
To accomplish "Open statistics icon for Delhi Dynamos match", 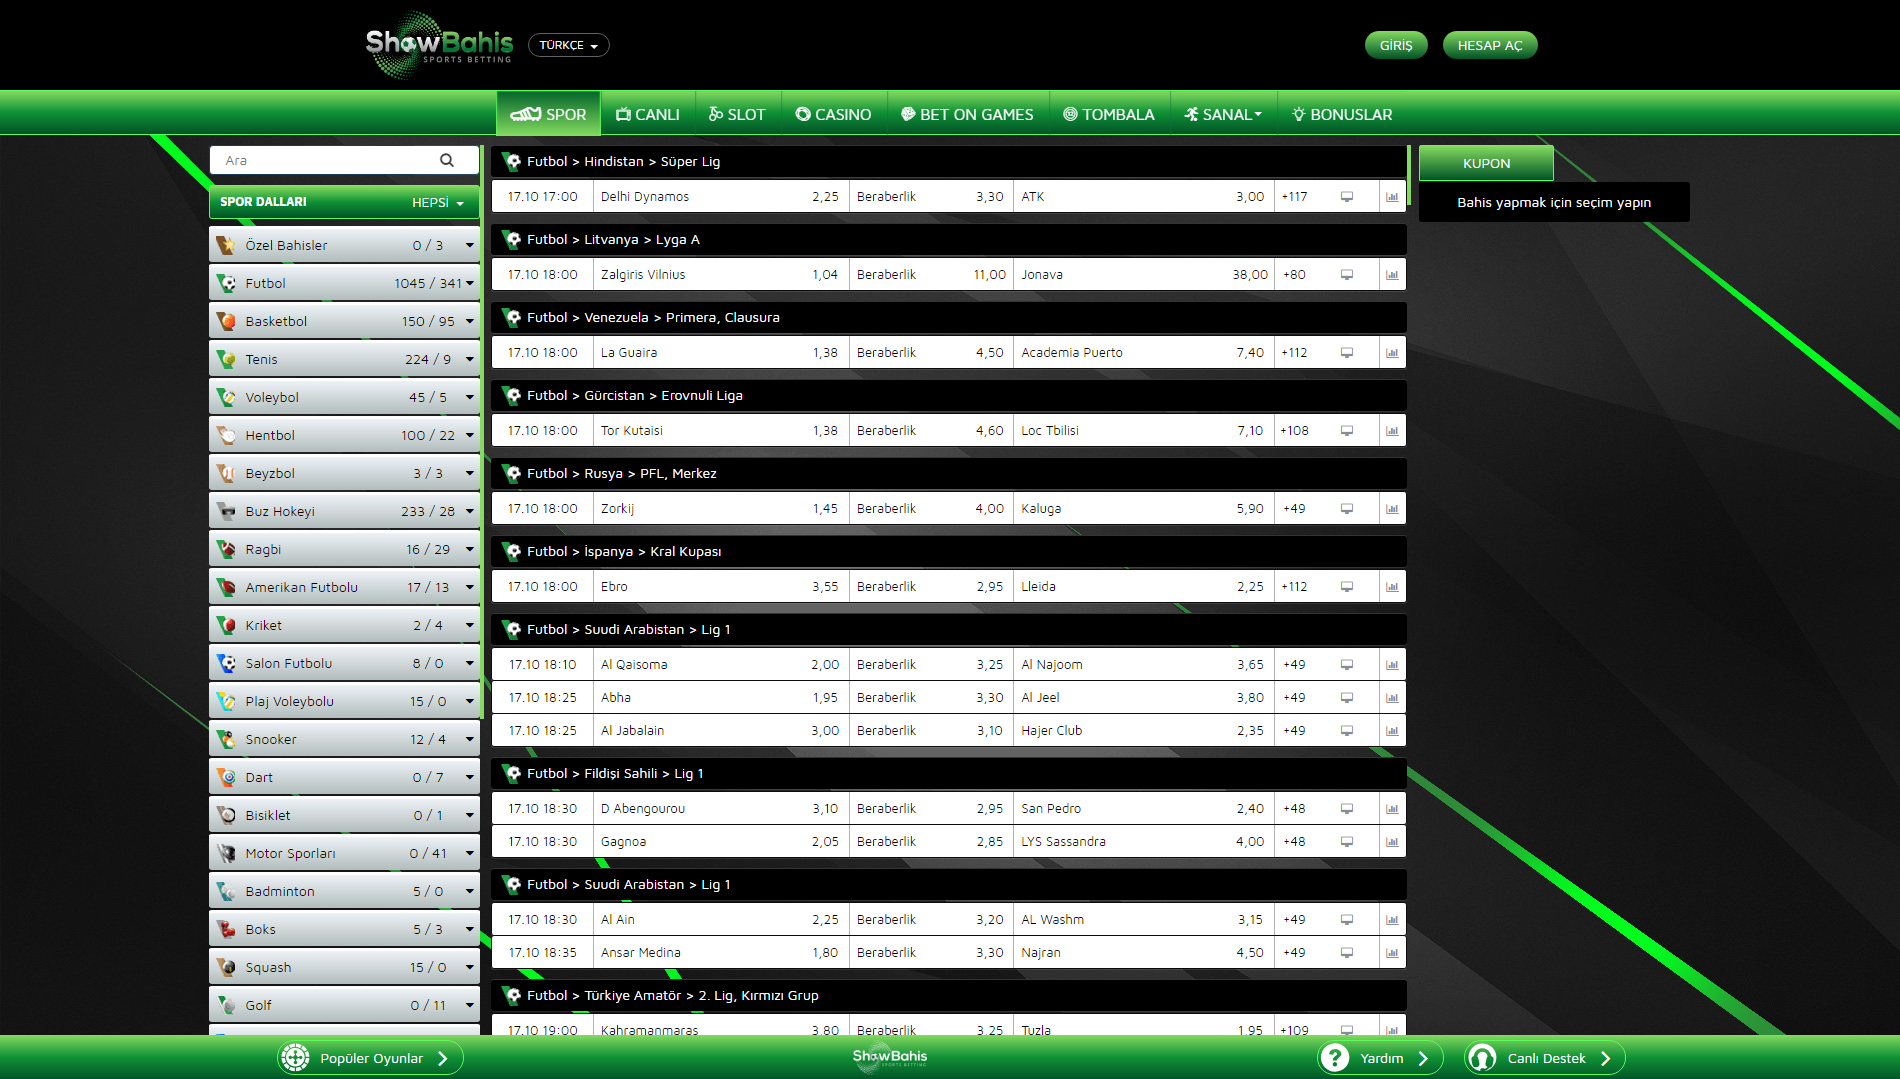I will click(1392, 197).
